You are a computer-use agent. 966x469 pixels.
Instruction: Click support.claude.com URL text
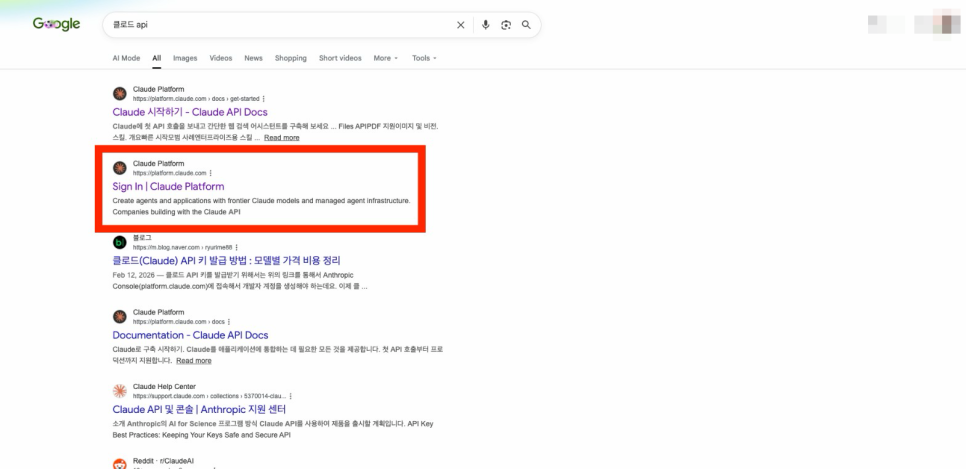209,396
